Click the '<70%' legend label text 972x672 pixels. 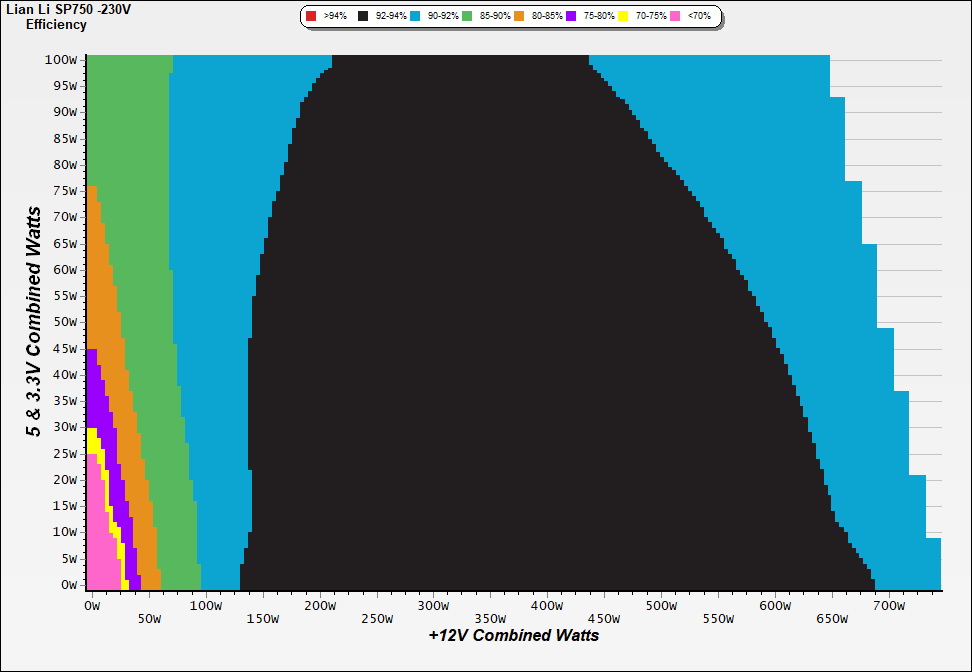[696, 17]
